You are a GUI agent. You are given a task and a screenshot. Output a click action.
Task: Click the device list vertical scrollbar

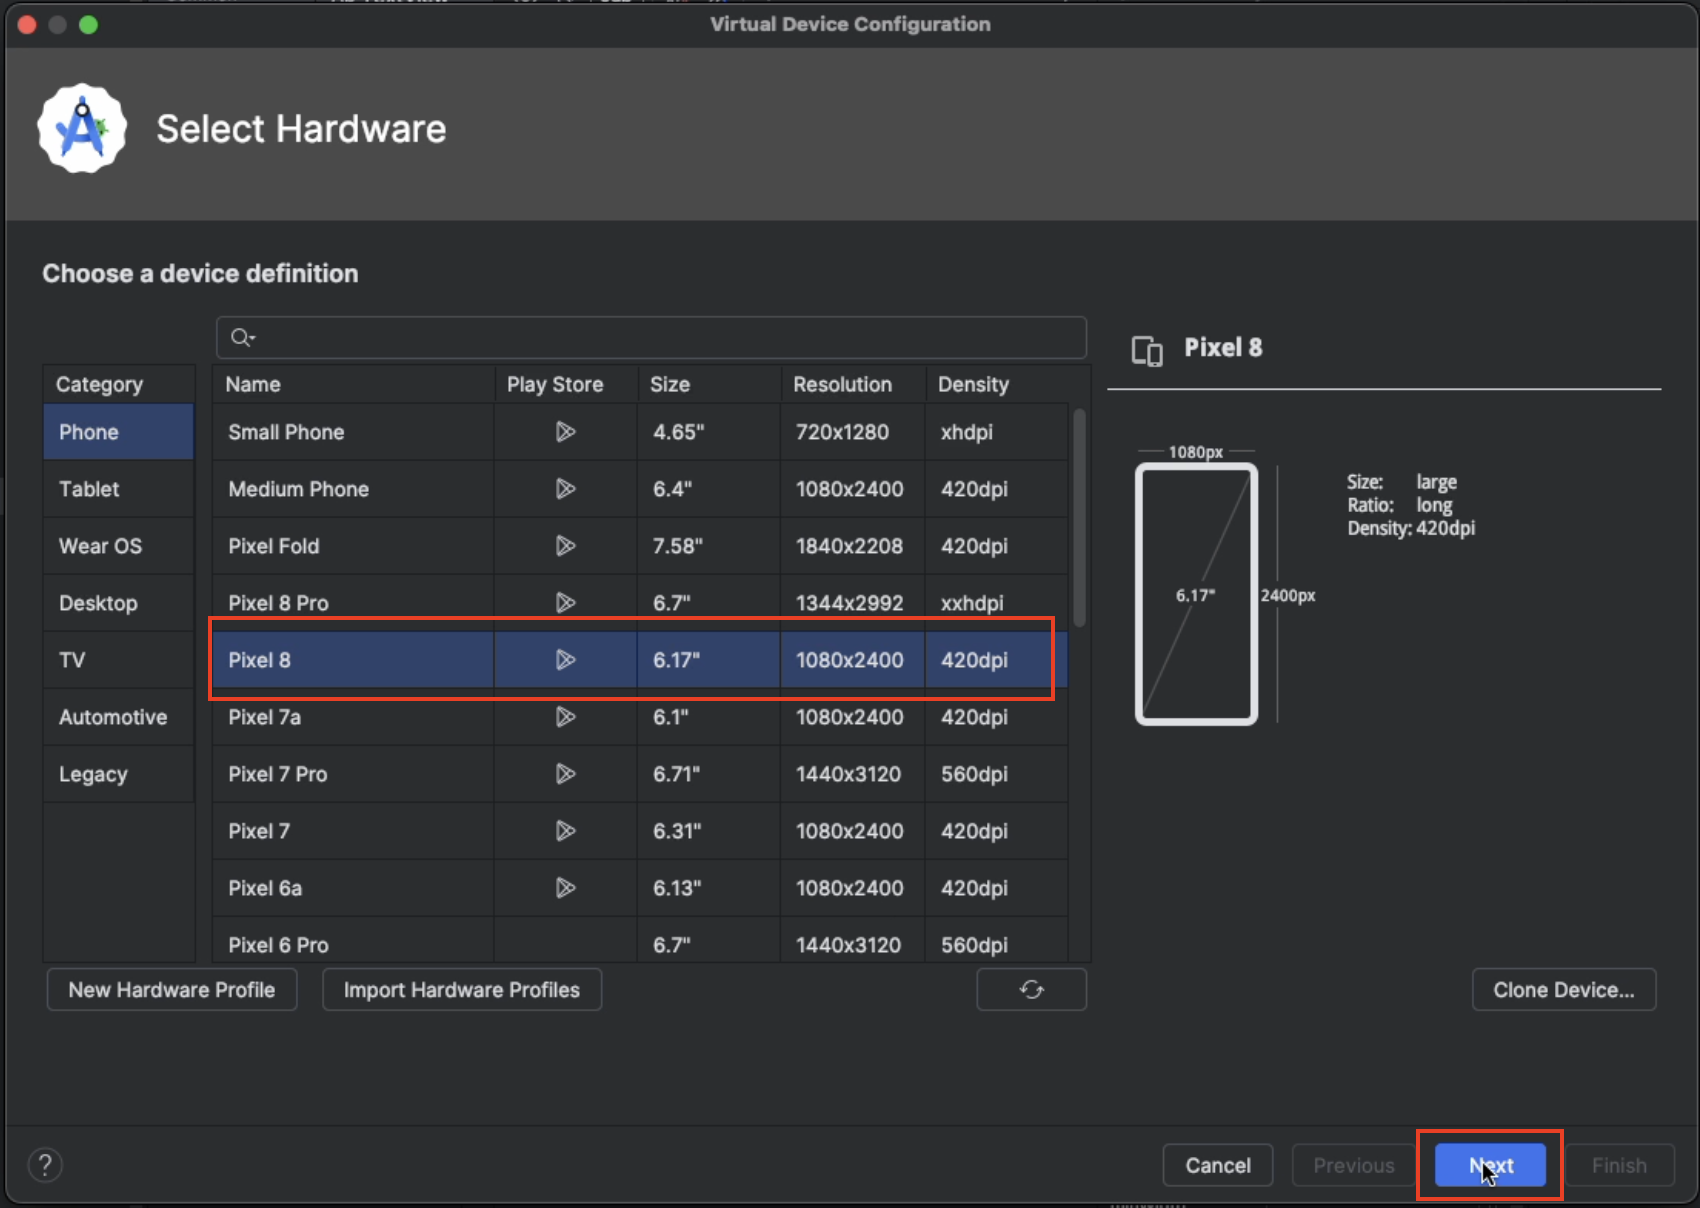point(1079,518)
